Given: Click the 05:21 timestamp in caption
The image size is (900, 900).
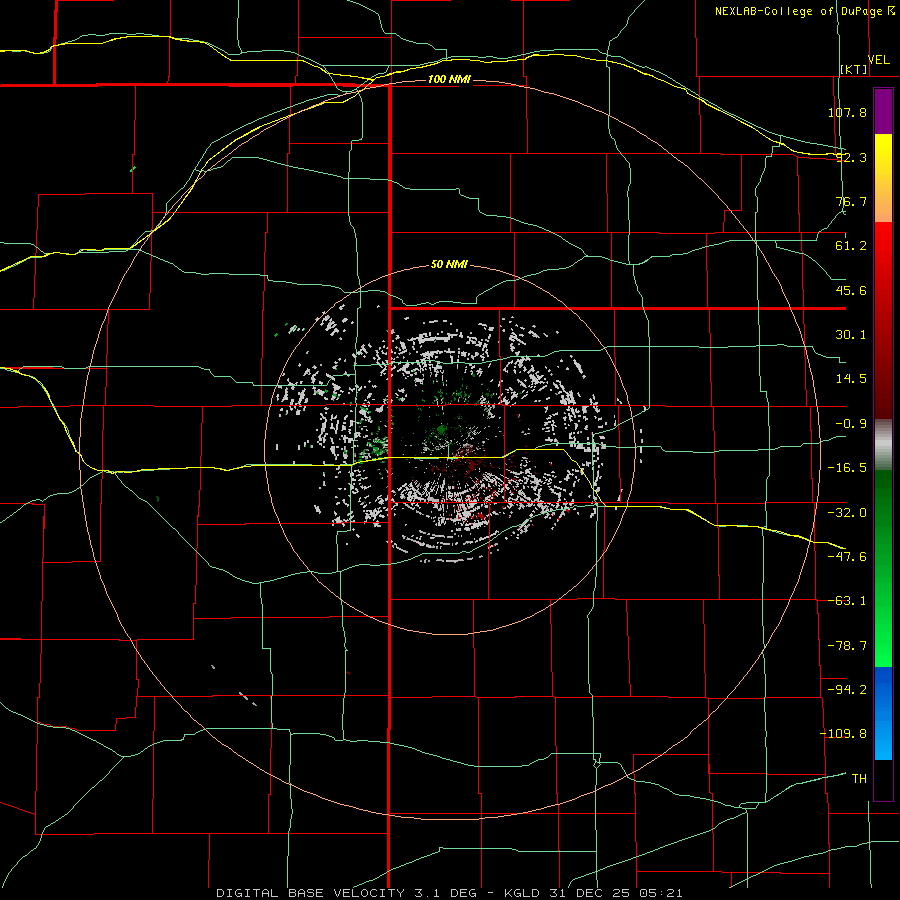Looking at the screenshot, I should point(663,893).
